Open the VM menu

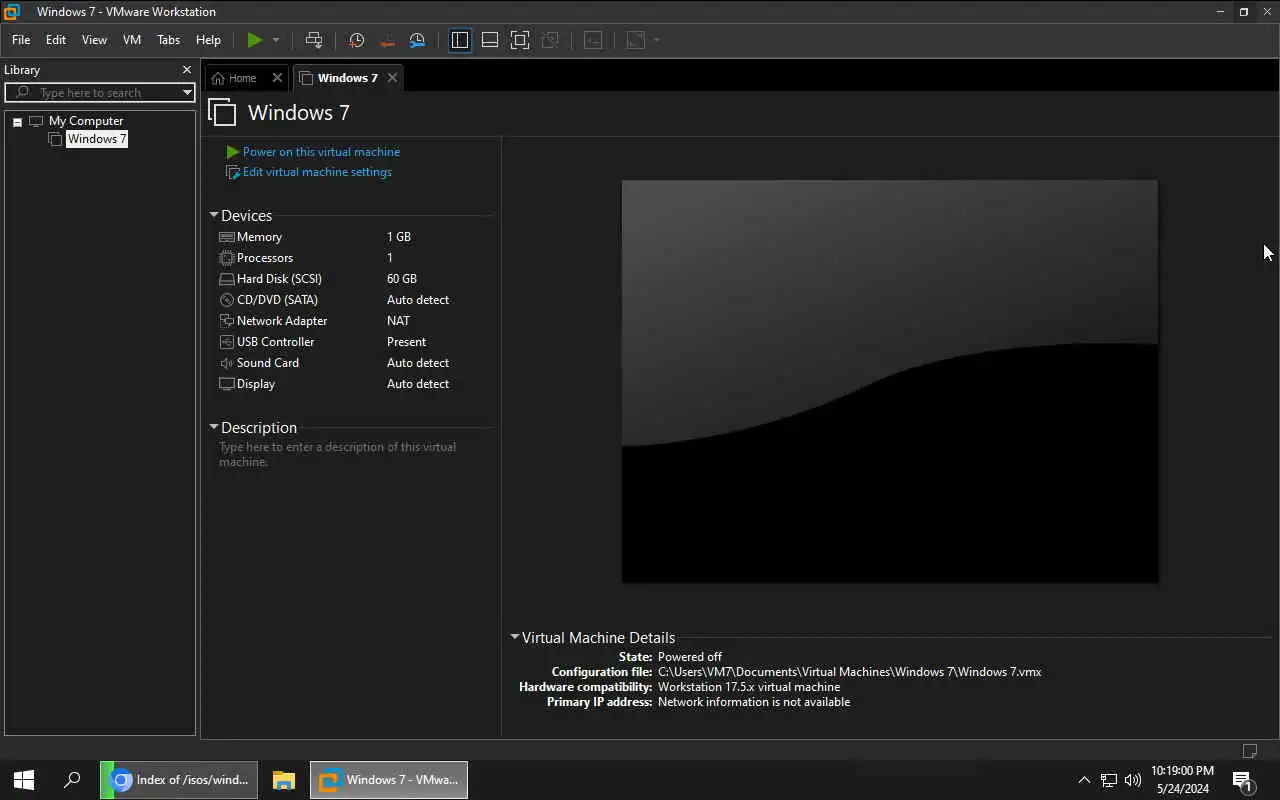click(132, 40)
